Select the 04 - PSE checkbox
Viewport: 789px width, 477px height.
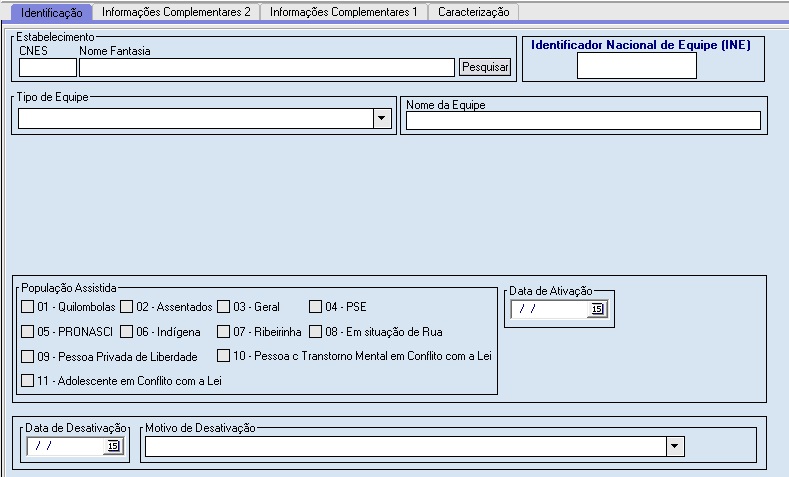[x=316, y=307]
